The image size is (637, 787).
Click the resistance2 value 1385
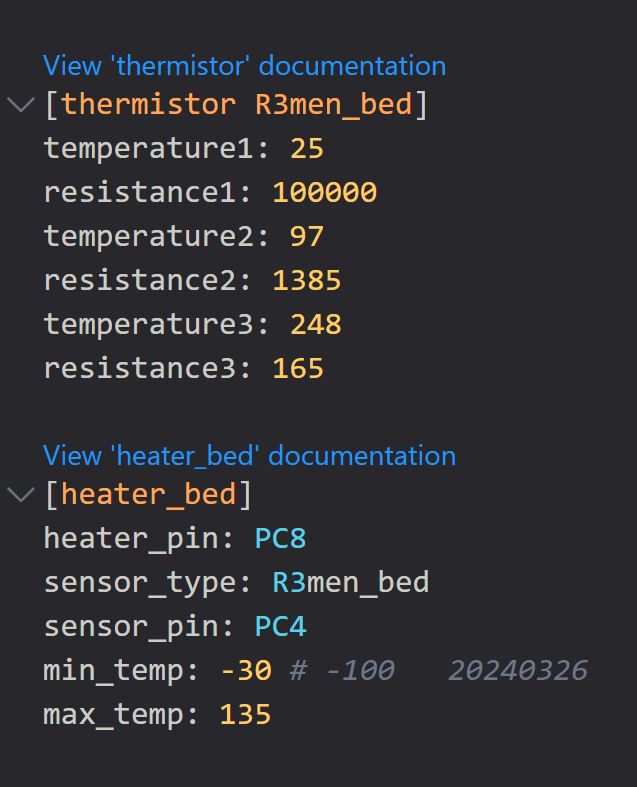pyautogui.click(x=306, y=281)
